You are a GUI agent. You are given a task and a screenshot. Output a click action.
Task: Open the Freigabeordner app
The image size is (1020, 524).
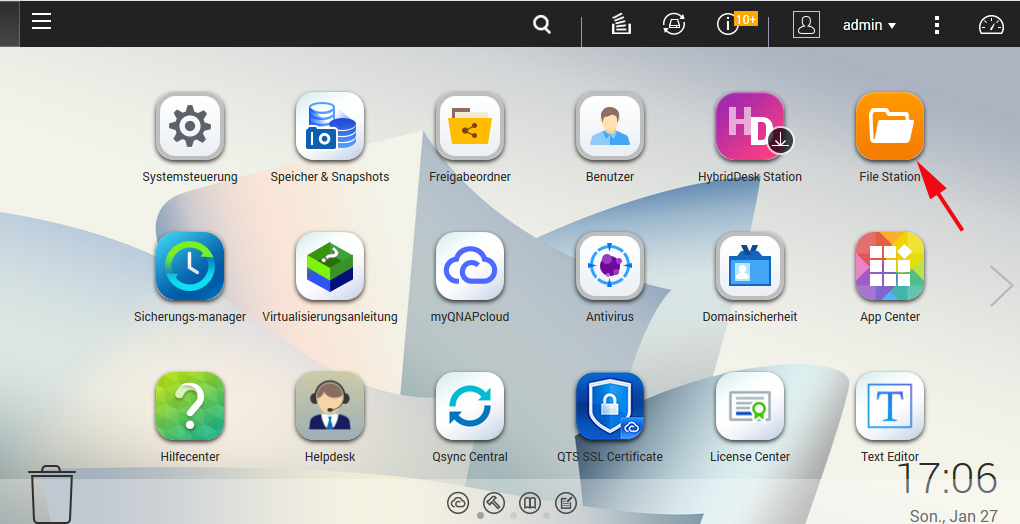(470, 126)
